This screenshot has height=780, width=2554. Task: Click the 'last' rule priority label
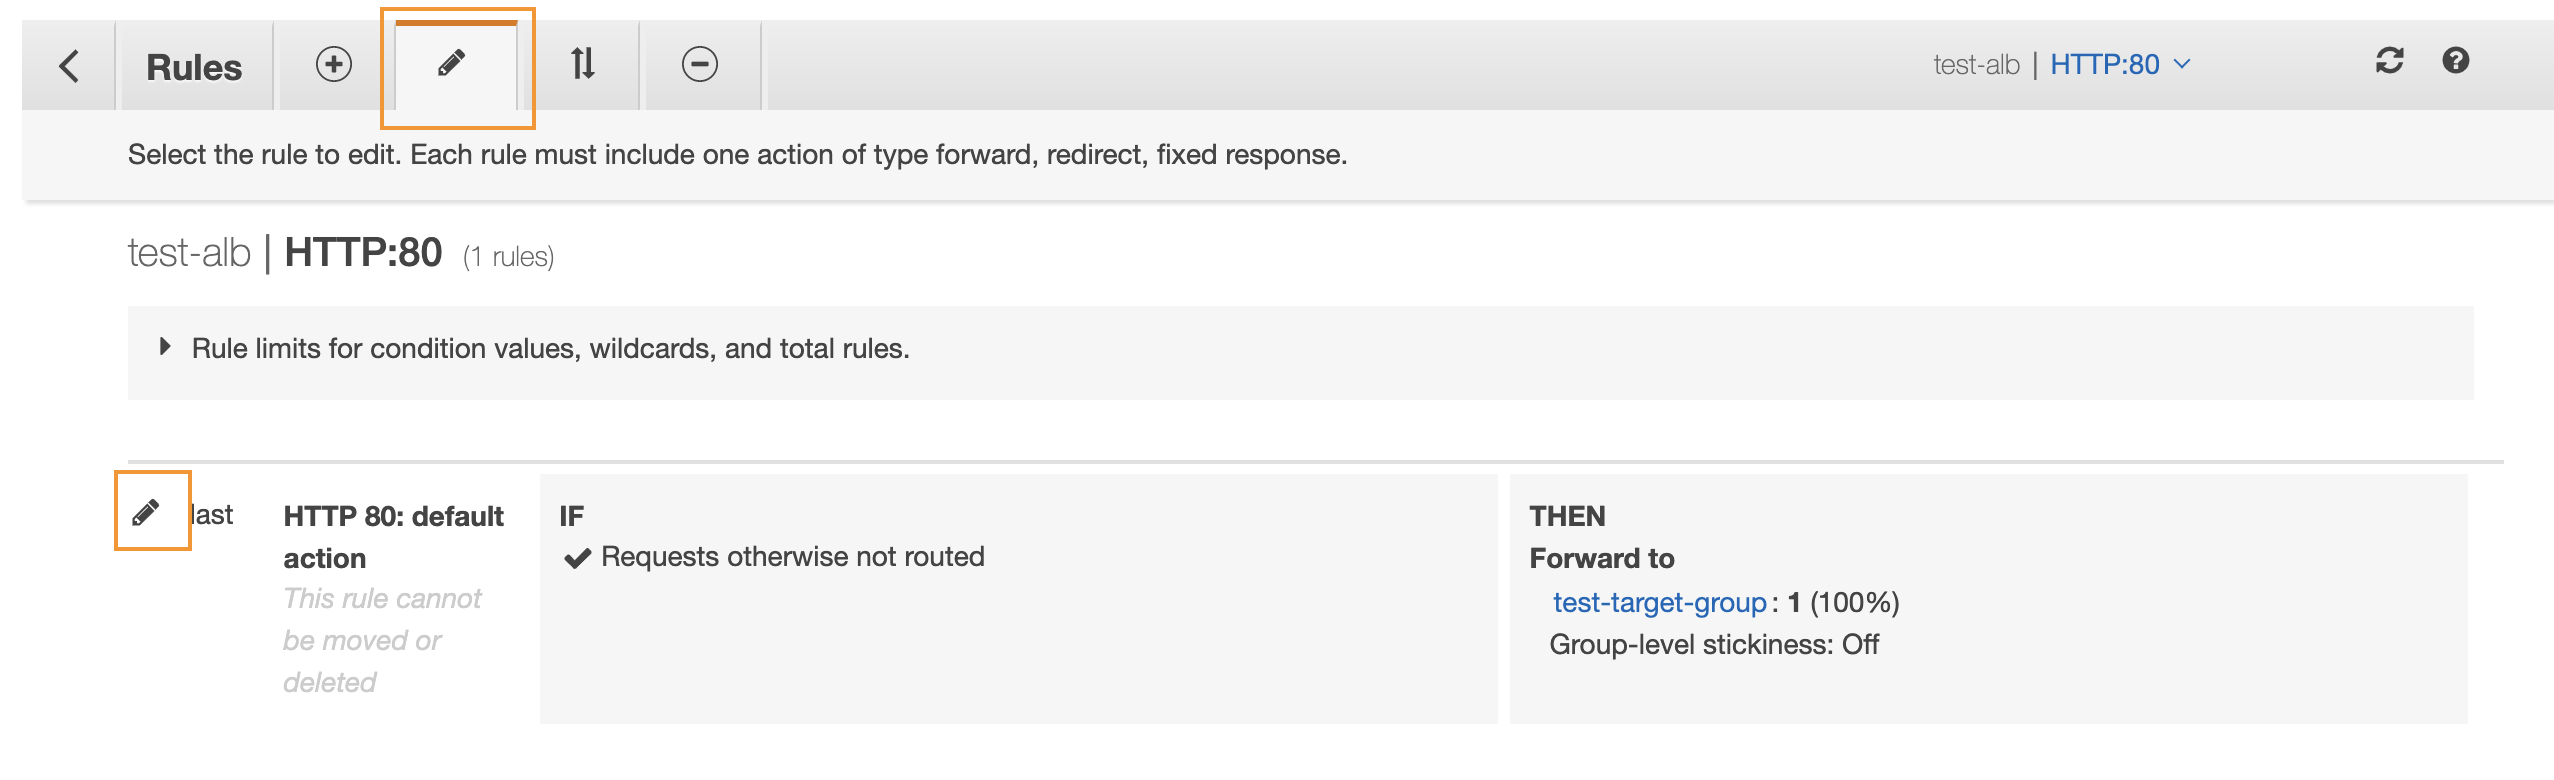coord(212,514)
